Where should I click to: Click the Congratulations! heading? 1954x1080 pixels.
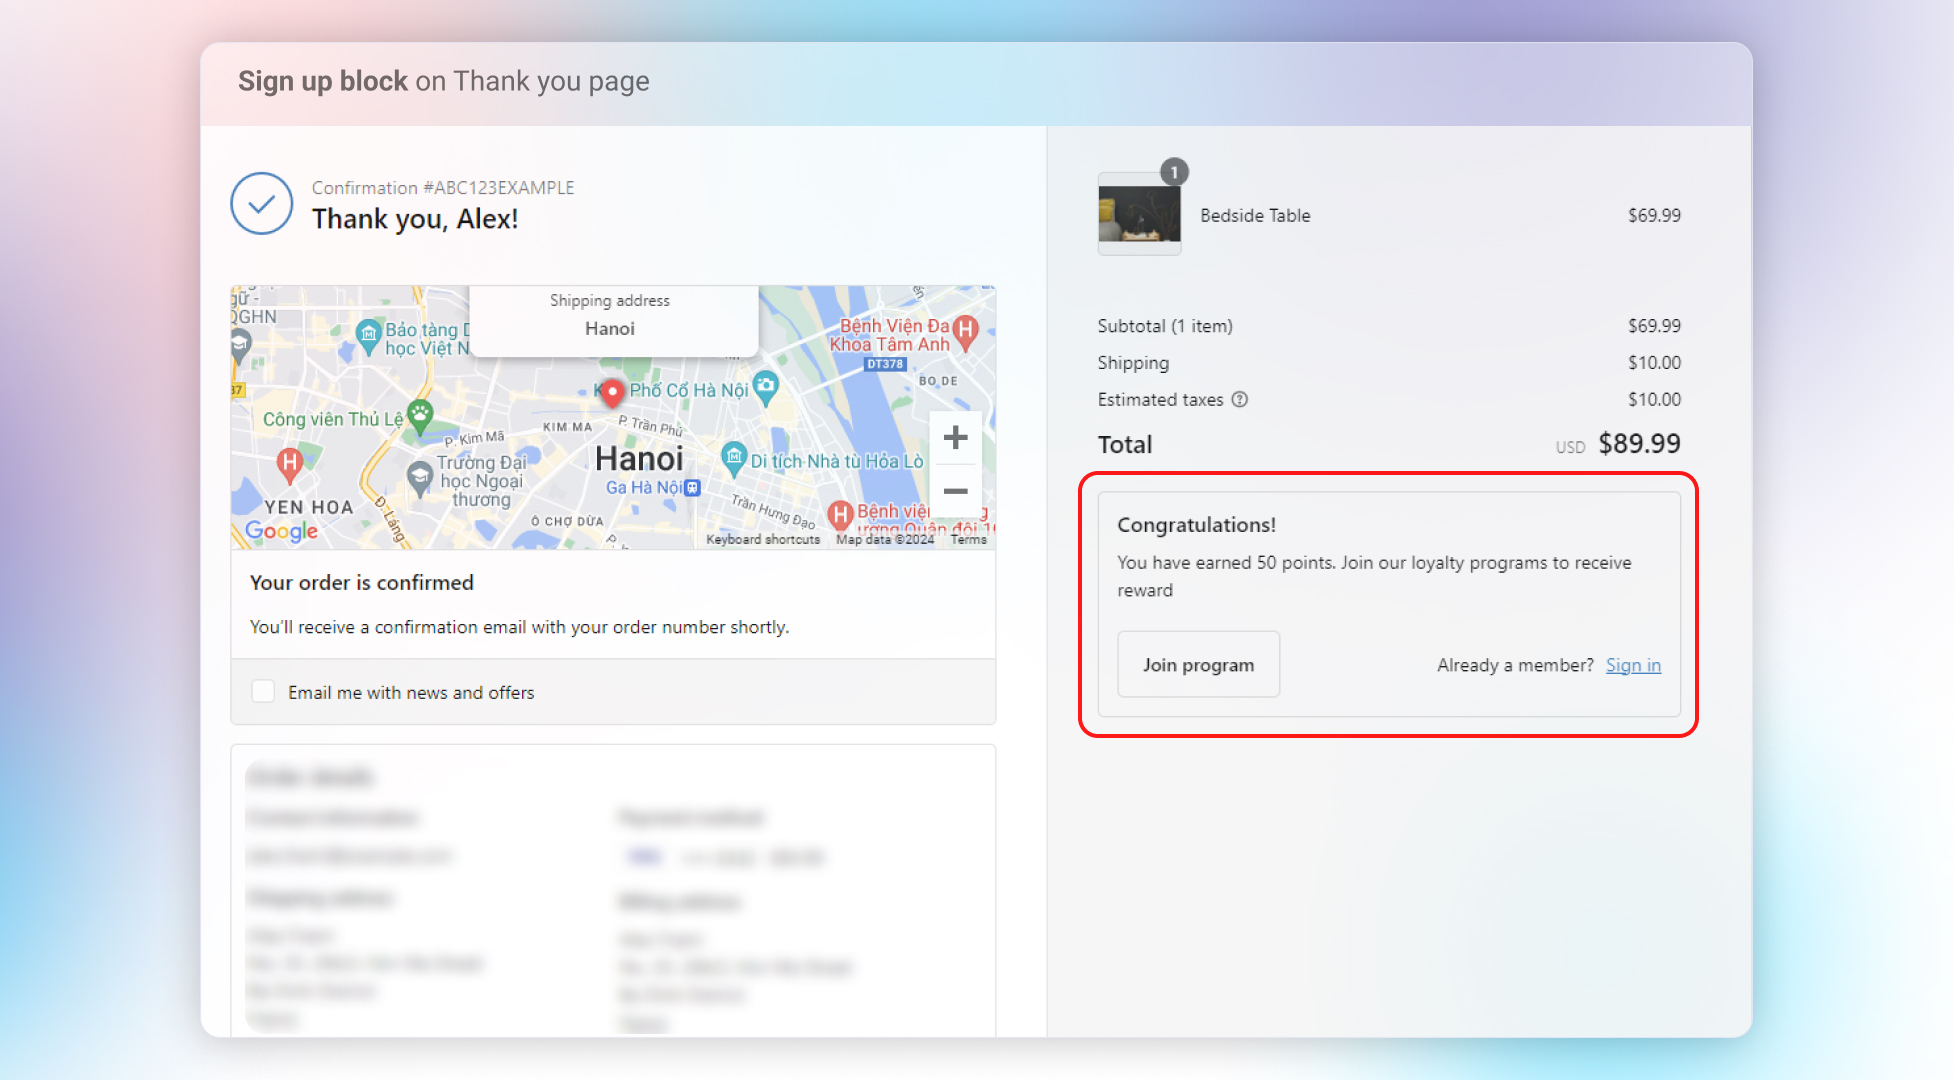coord(1196,525)
